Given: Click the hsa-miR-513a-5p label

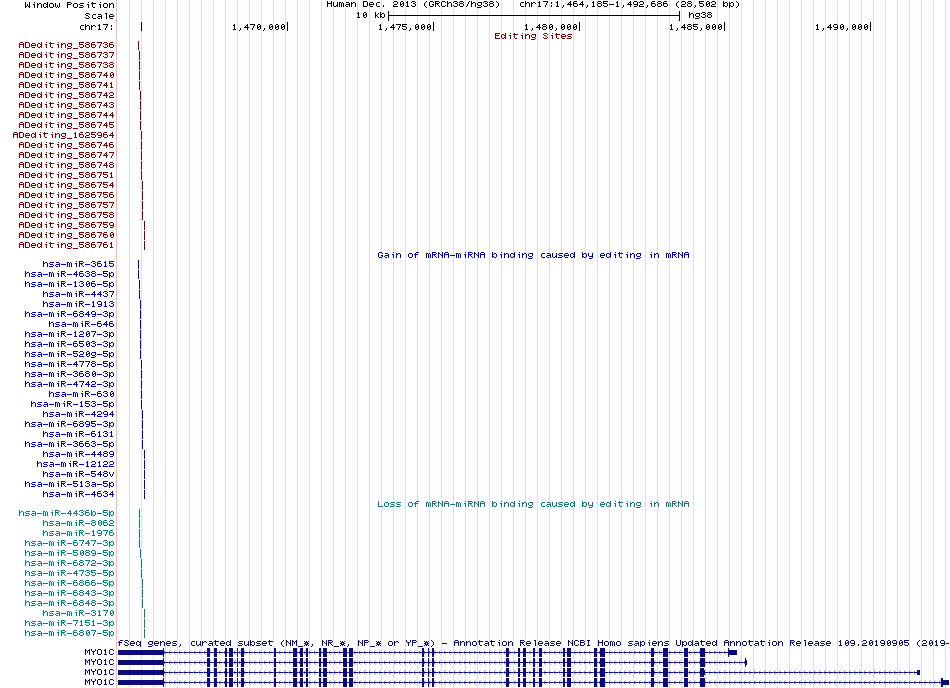Looking at the screenshot, I should click(x=69, y=484).
